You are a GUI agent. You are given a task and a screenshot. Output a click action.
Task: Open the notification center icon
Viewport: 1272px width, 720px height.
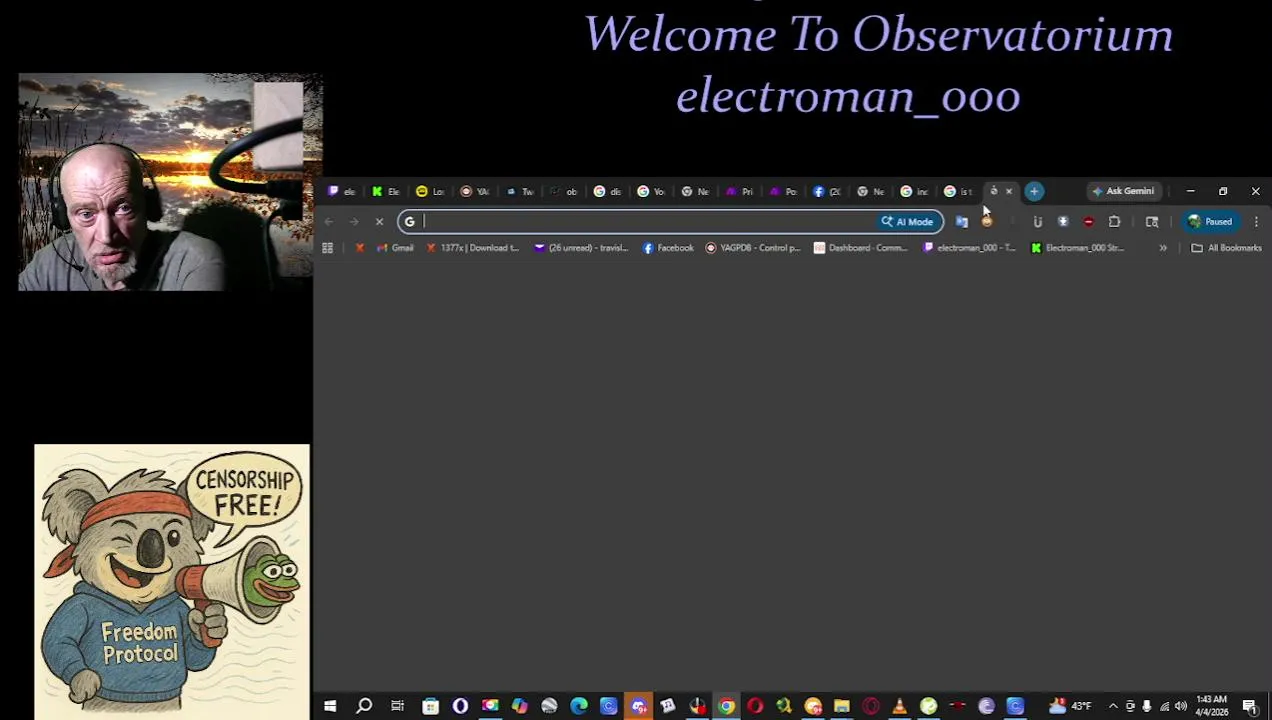click(1250, 707)
